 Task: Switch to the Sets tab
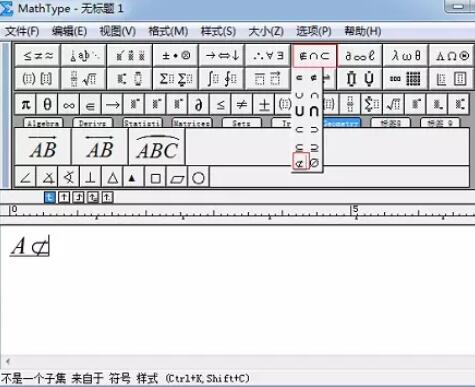click(241, 123)
